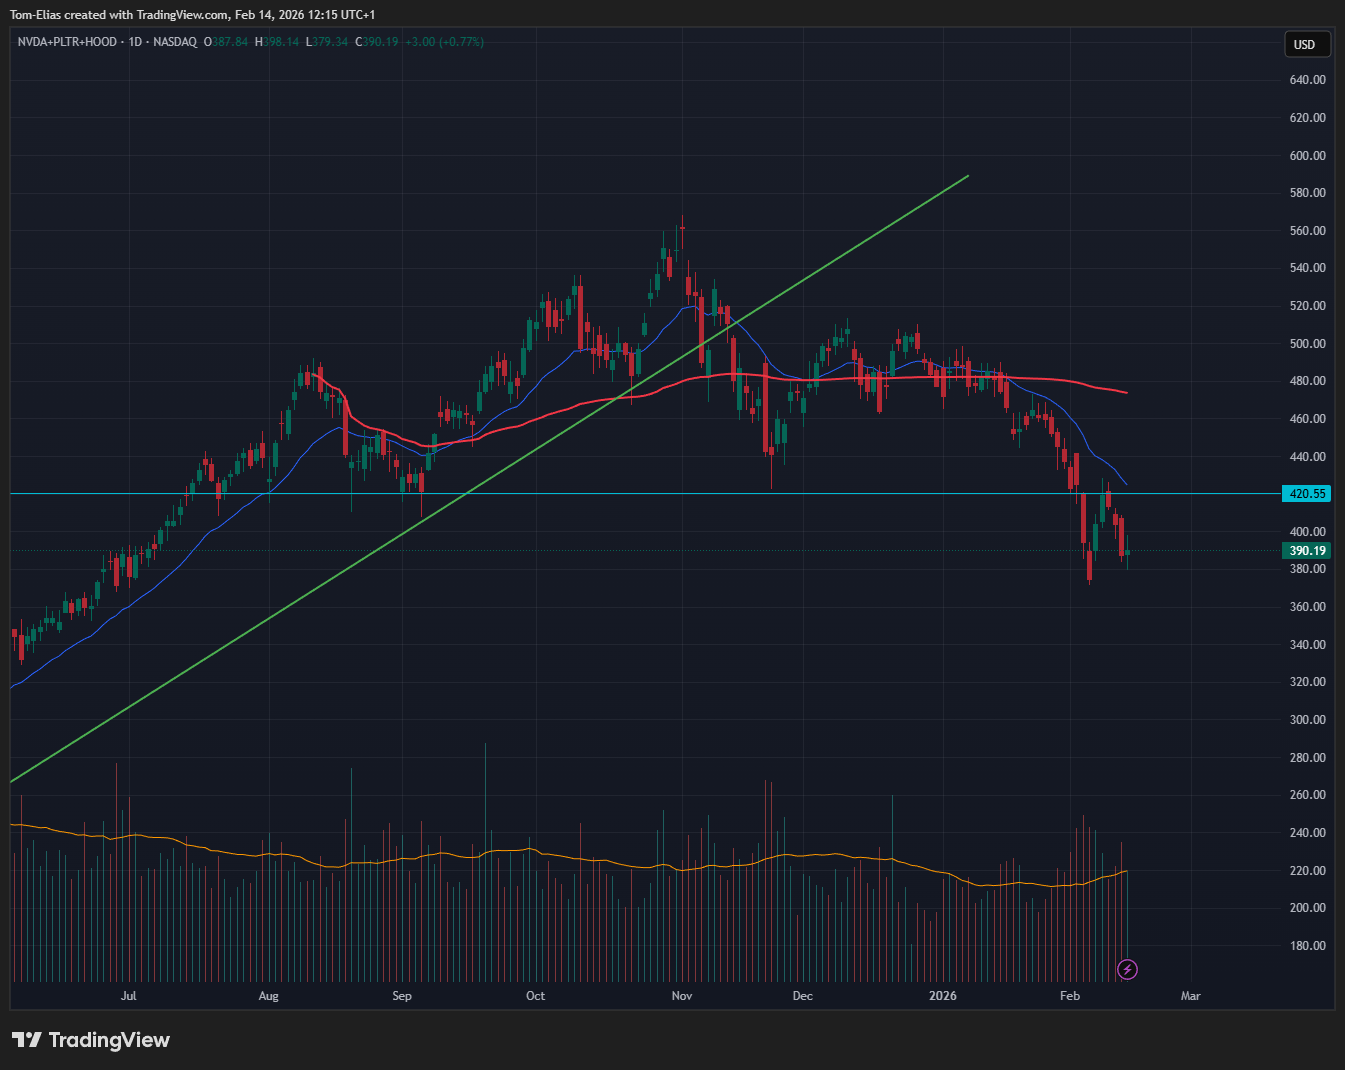The height and width of the screenshot is (1070, 1345).
Task: Click the Nov label on the time axis
Action: pos(682,996)
